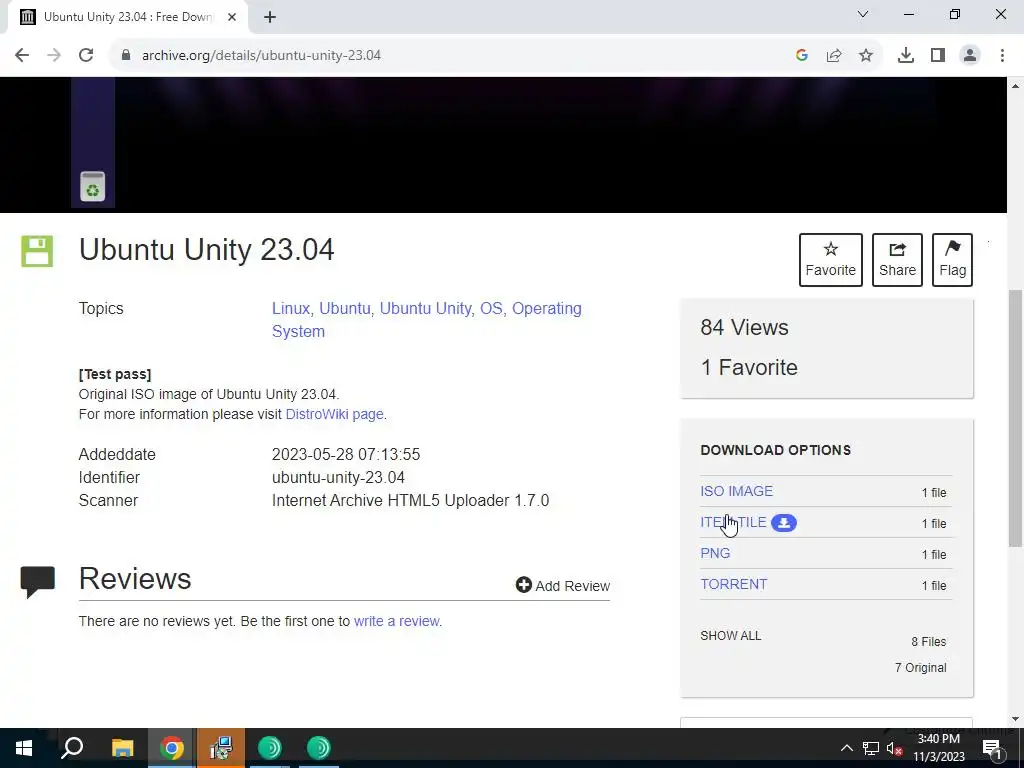Click SHOW ALL download files
1024x768 pixels.
point(731,635)
